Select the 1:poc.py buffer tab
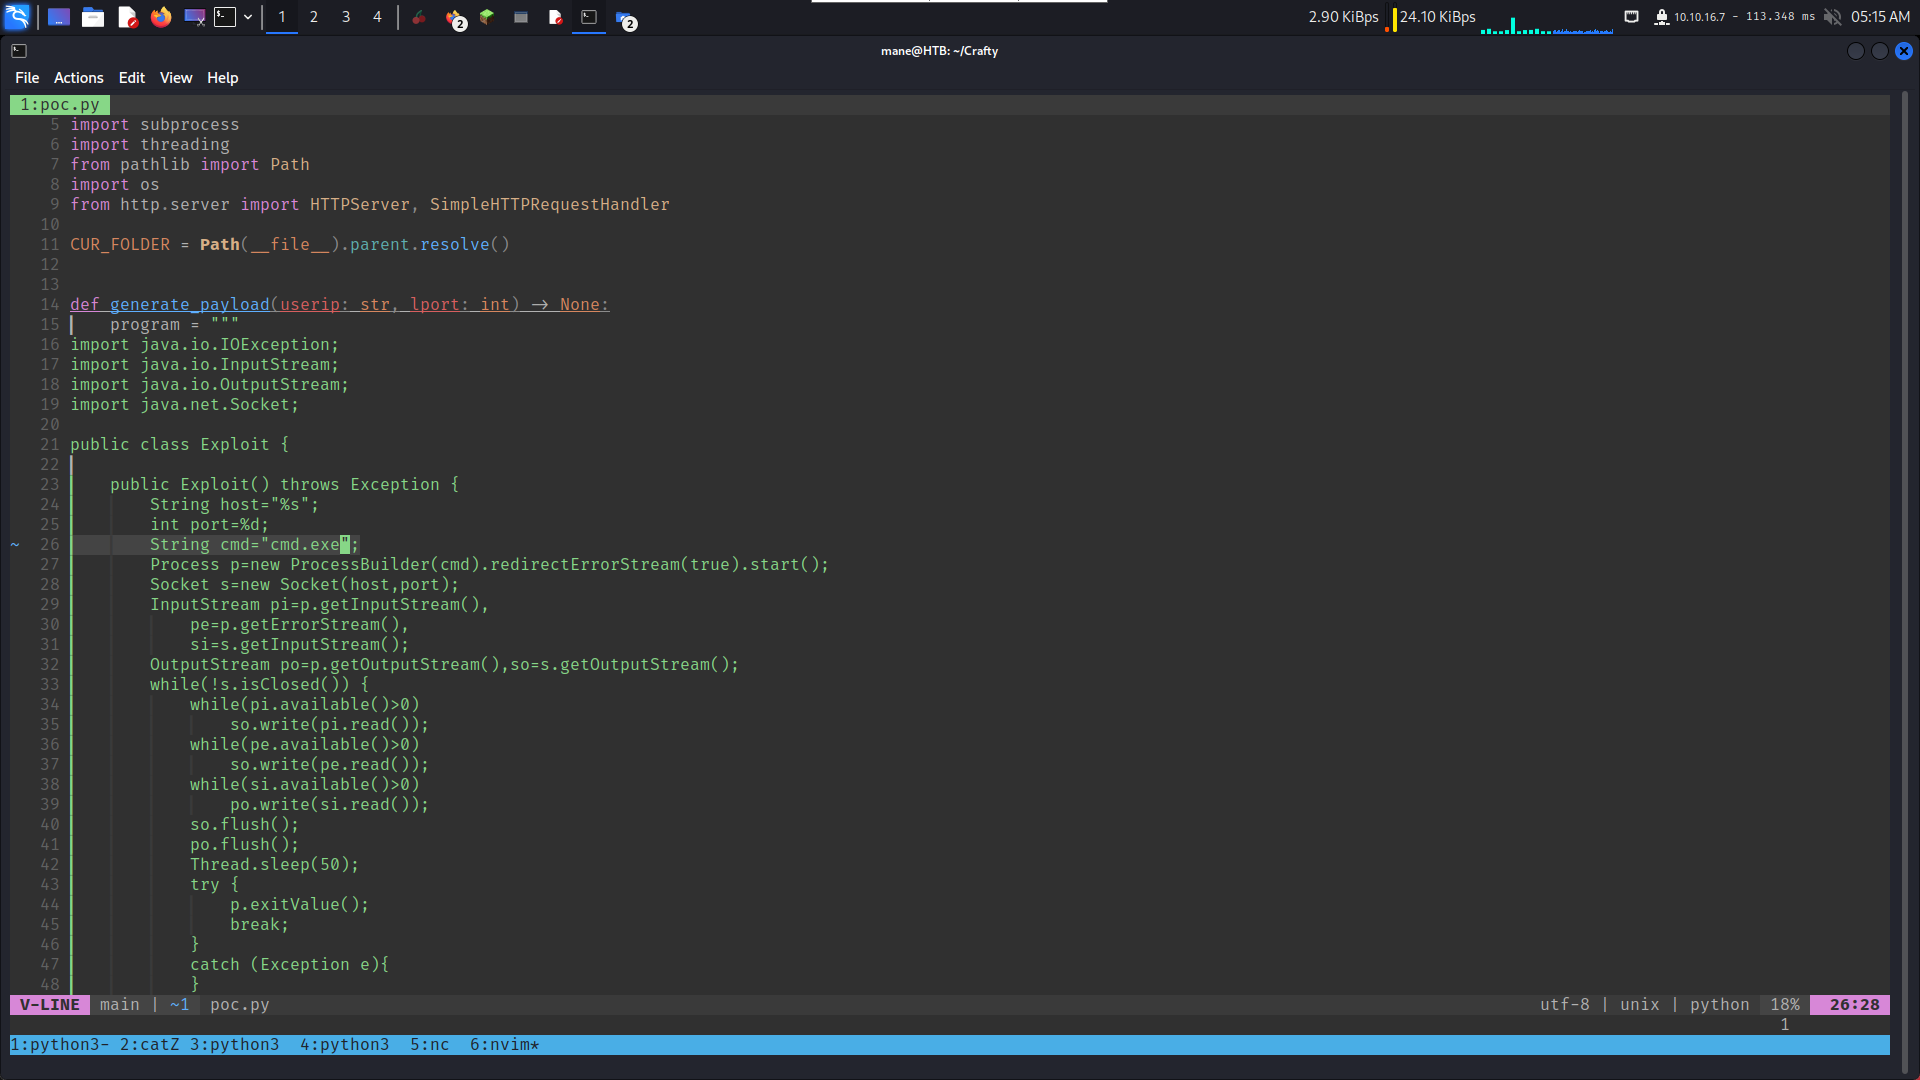Viewport: 1920px width, 1080px height. (60, 105)
